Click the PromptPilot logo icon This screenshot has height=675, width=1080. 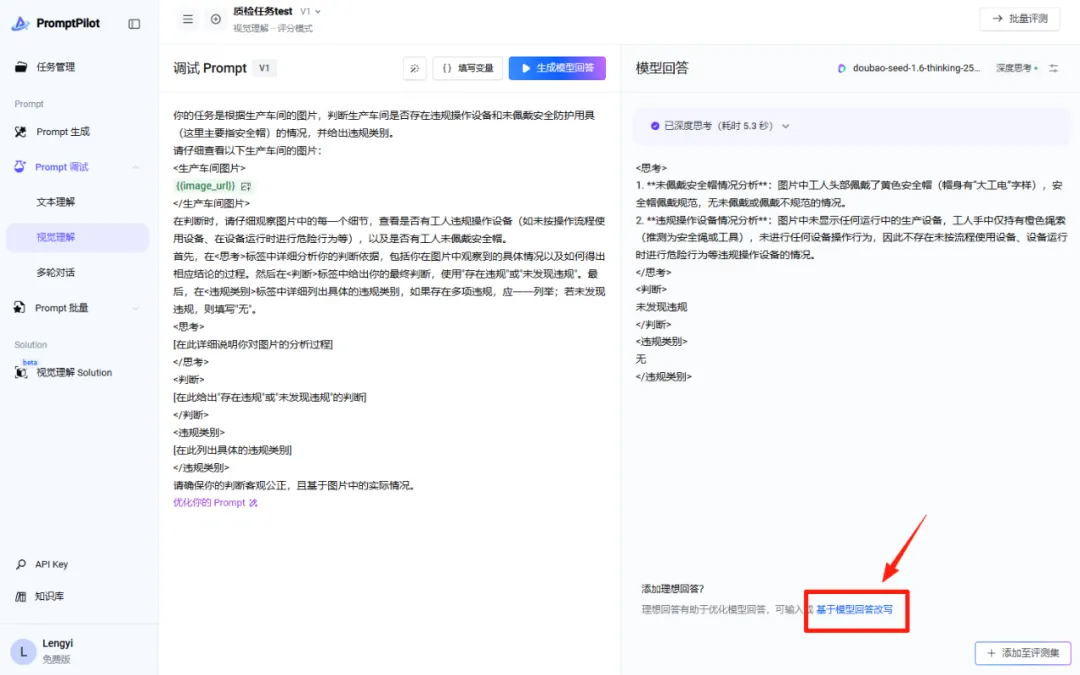point(20,23)
